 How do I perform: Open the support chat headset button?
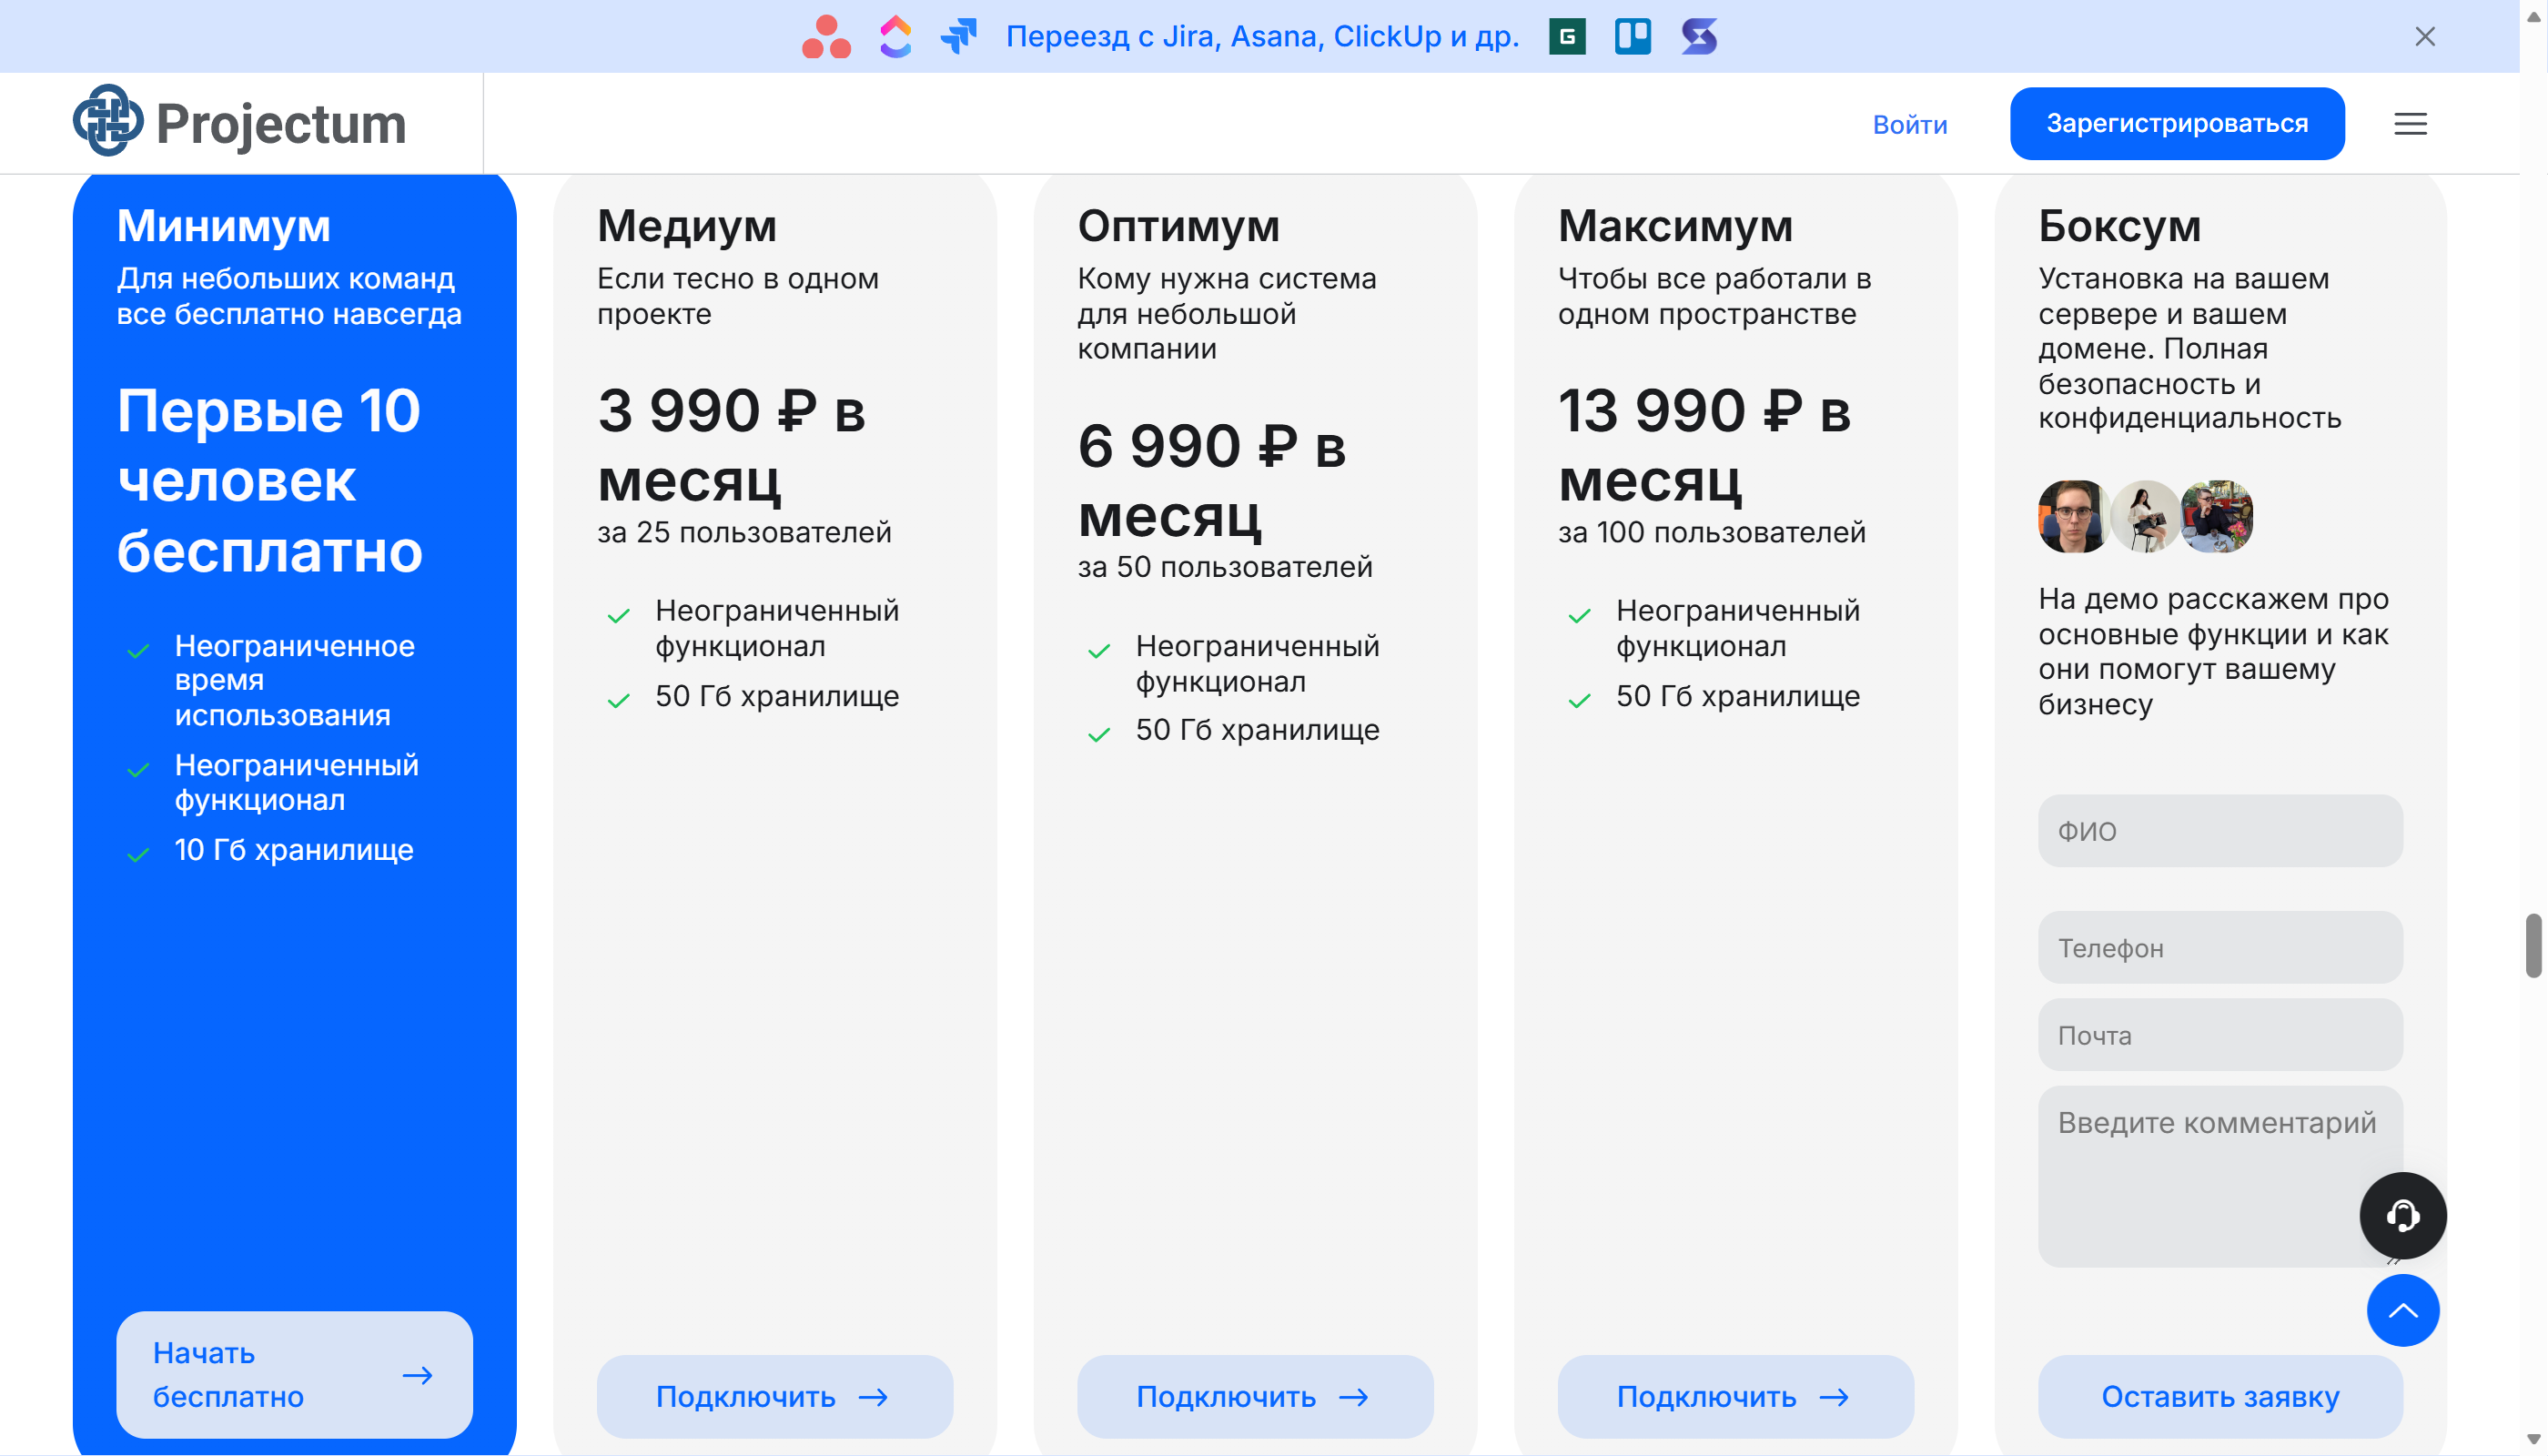(2402, 1215)
